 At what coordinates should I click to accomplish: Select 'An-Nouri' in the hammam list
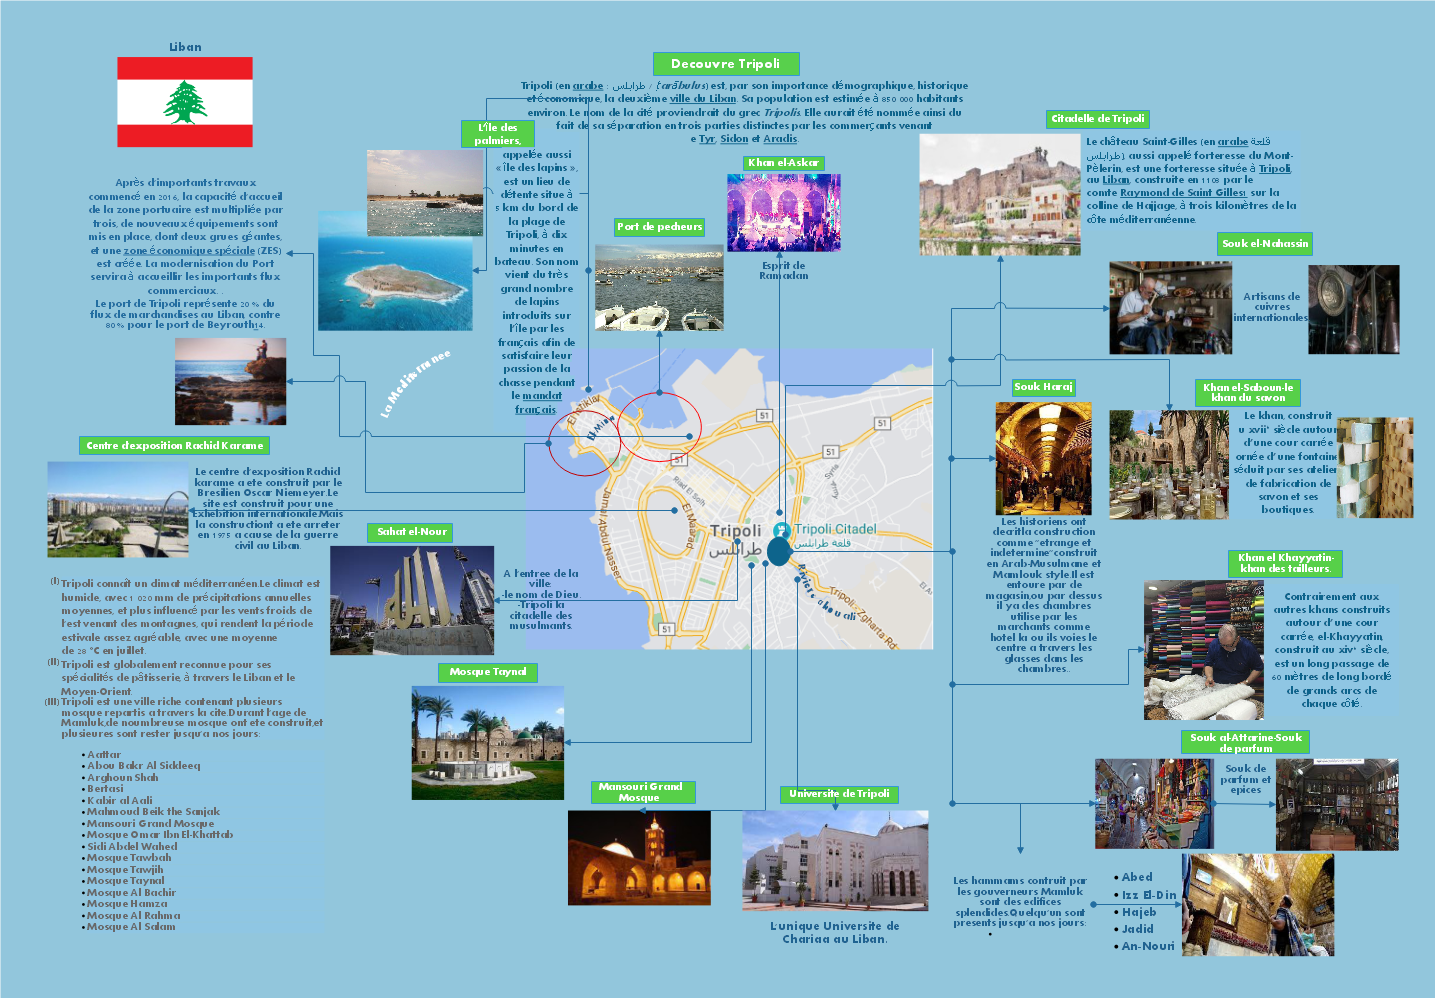tap(1148, 946)
